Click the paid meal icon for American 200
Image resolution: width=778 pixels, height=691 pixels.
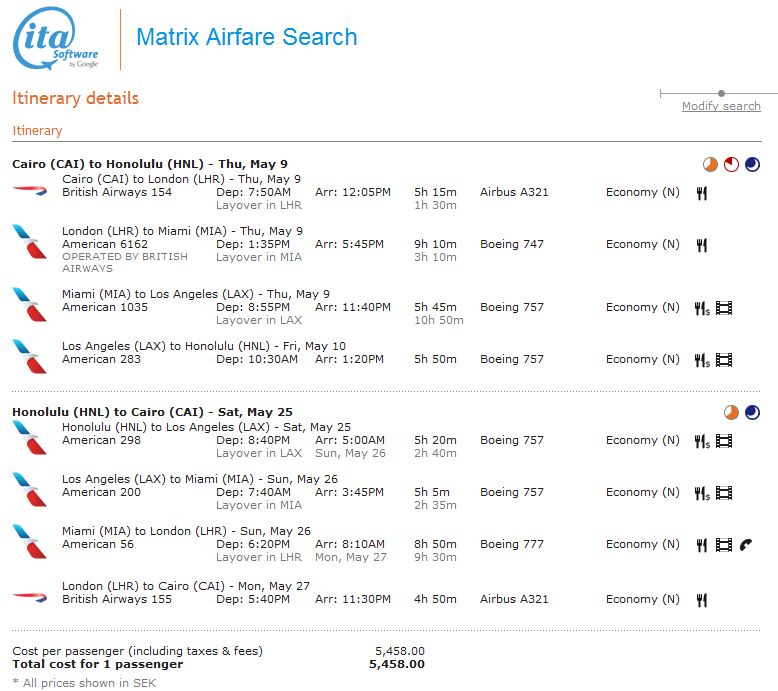pyautogui.click(x=702, y=493)
